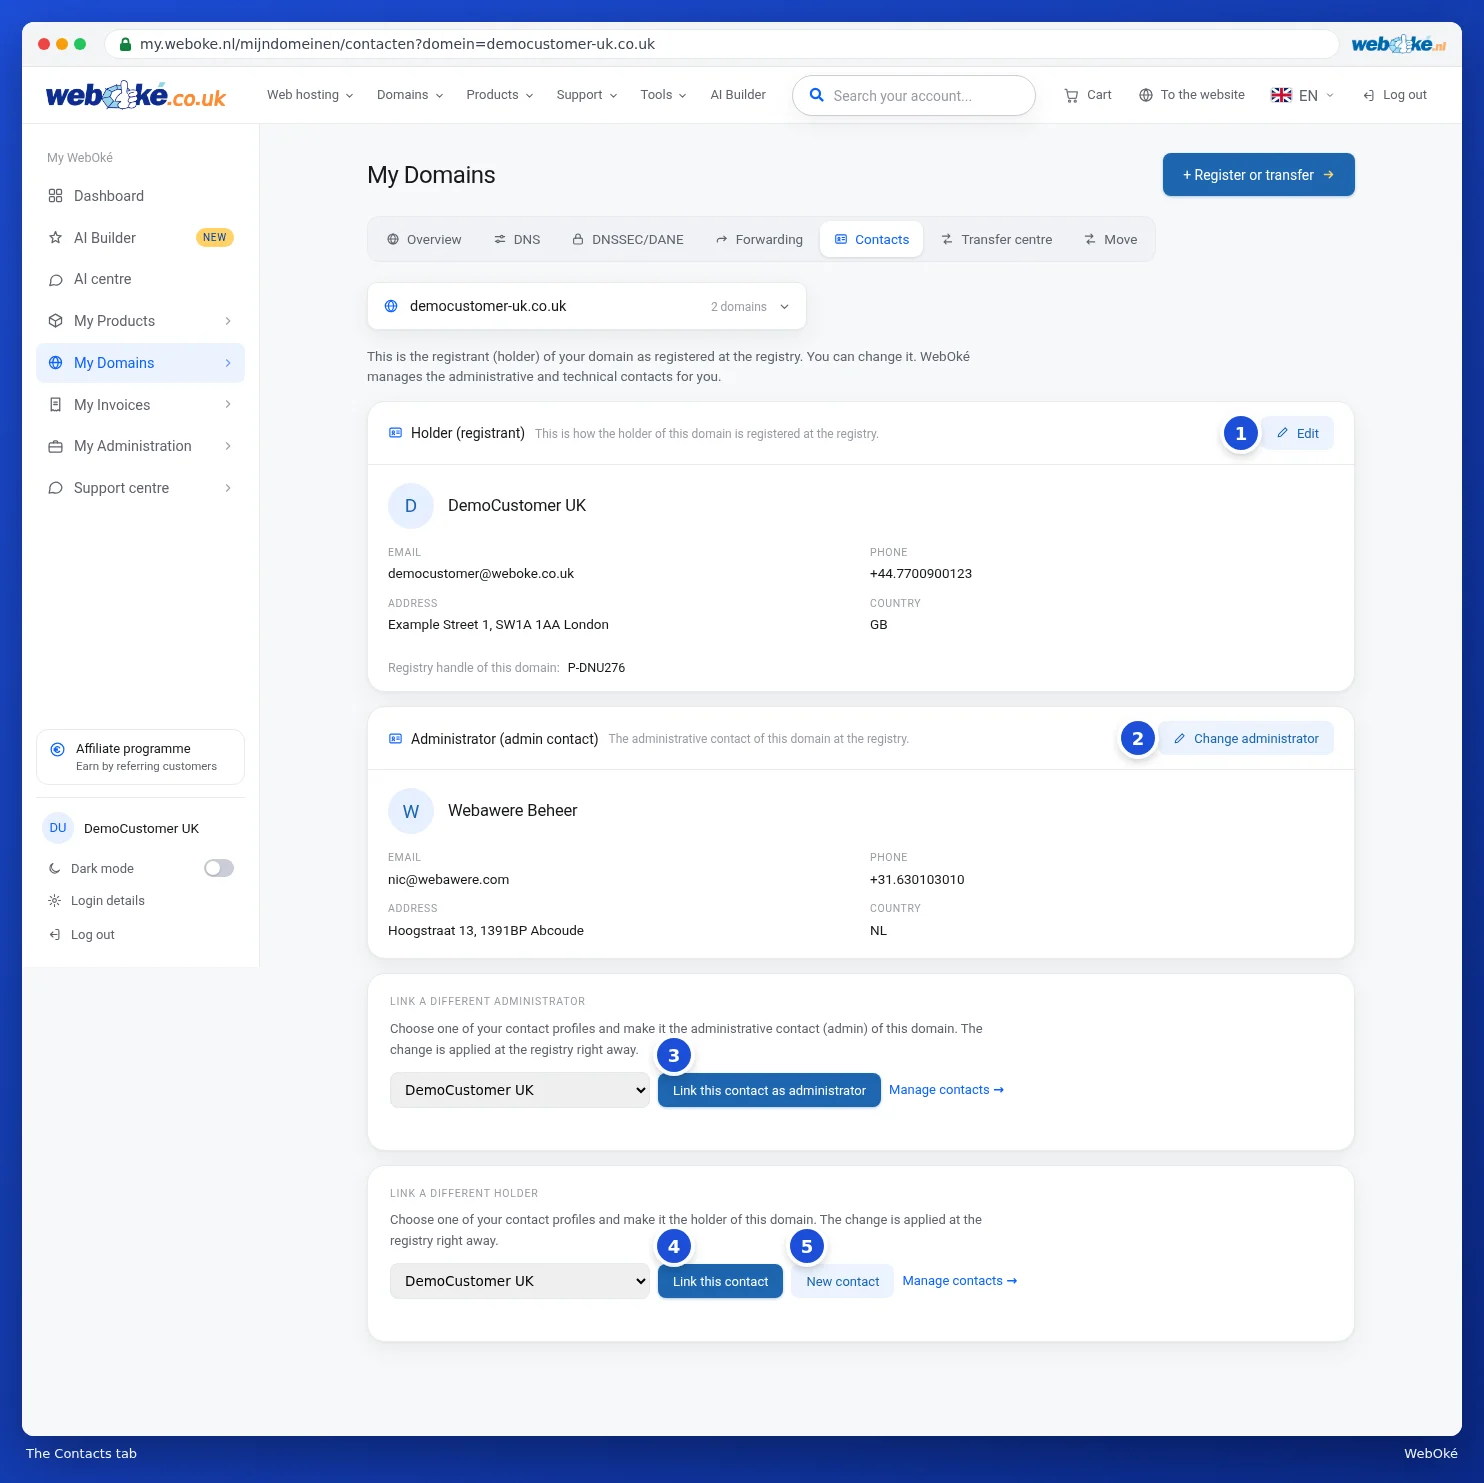Switch to the DNS tab
The height and width of the screenshot is (1483, 1484).
point(517,240)
